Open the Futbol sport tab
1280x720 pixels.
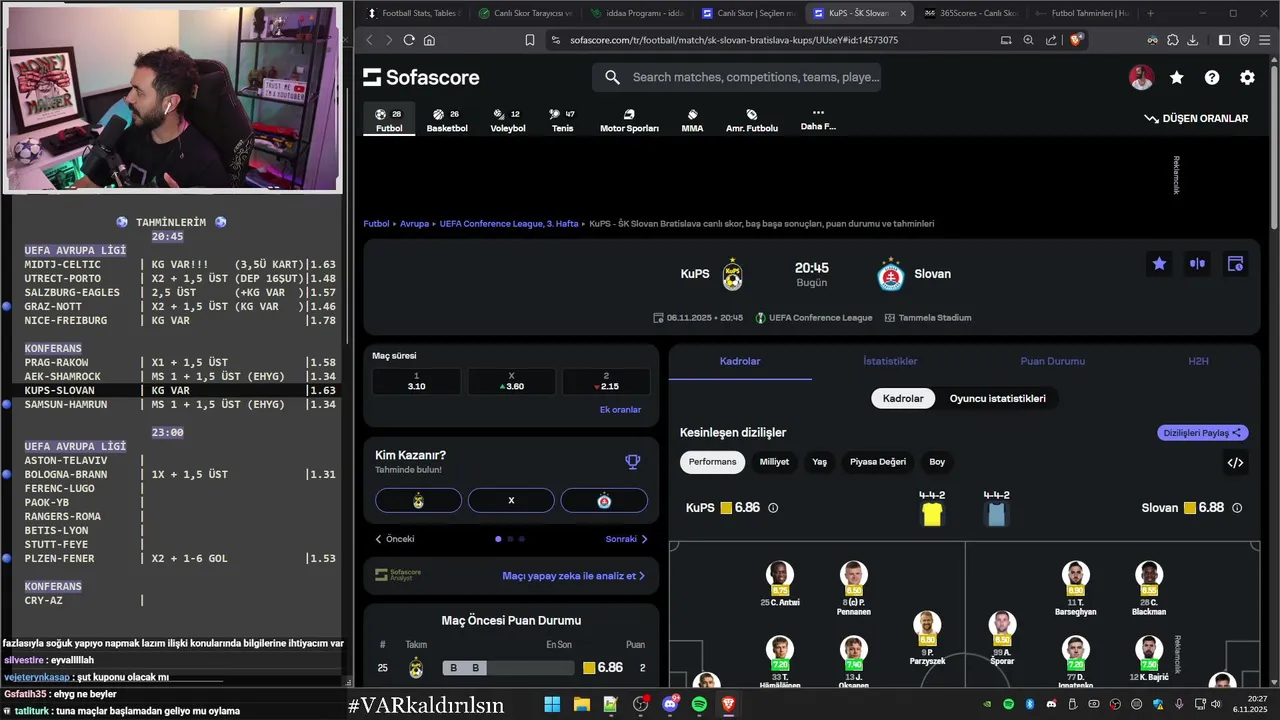click(389, 120)
